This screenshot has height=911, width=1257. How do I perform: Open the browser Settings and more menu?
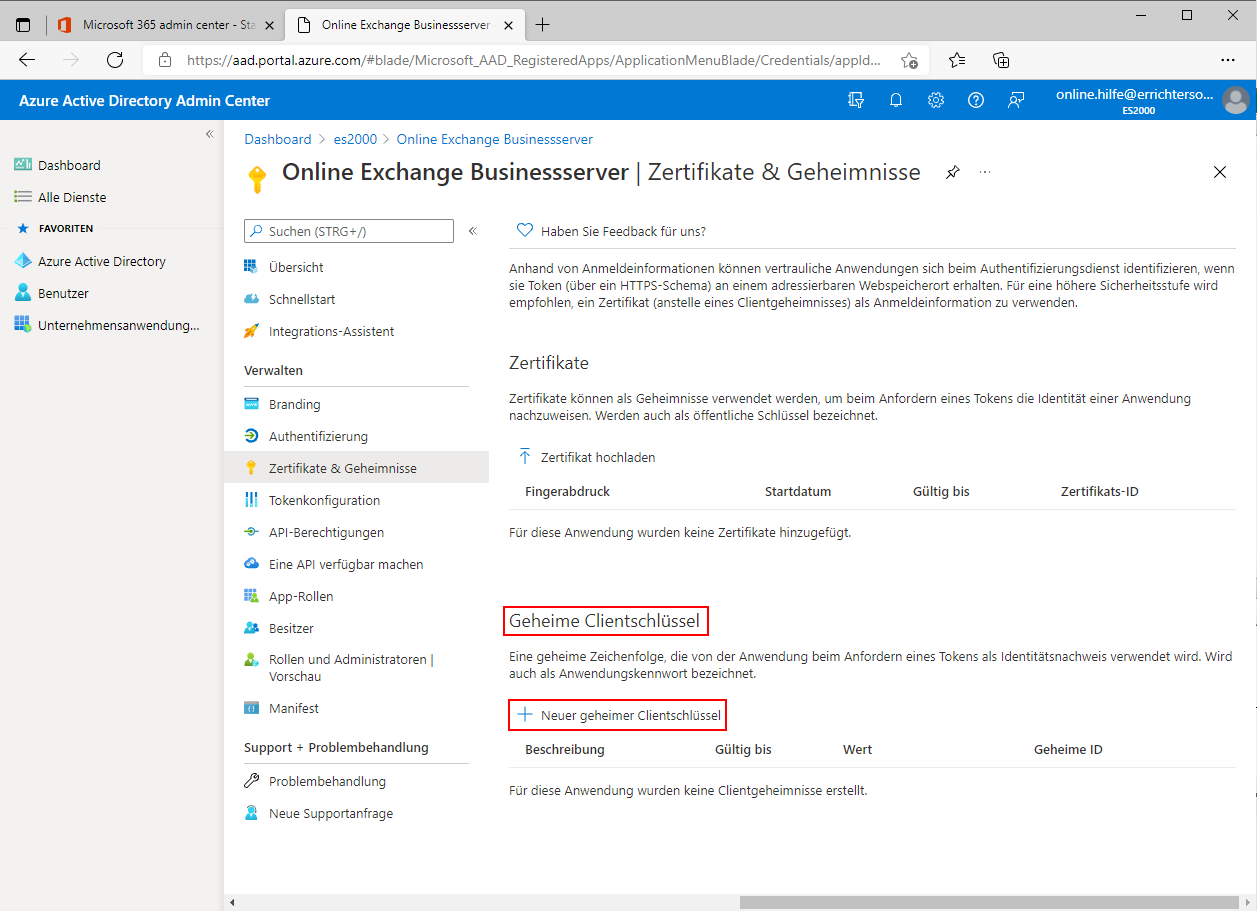1229,60
